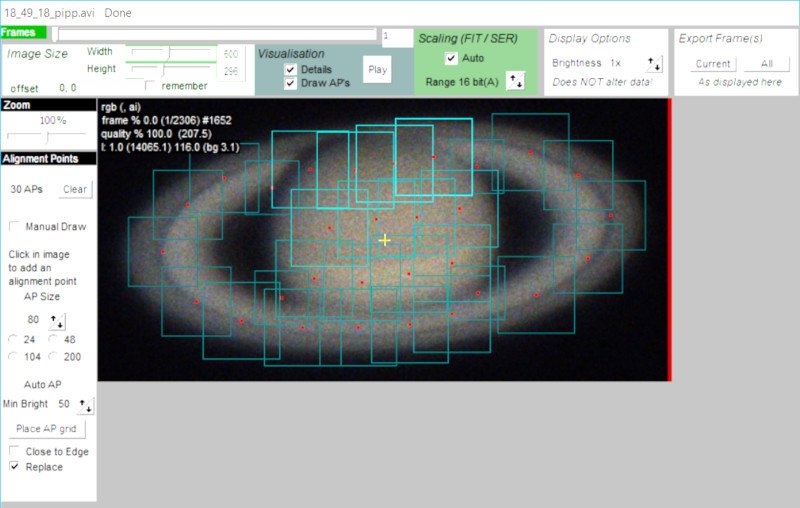Clear all alignment points
800x508 pixels.
(x=74, y=189)
